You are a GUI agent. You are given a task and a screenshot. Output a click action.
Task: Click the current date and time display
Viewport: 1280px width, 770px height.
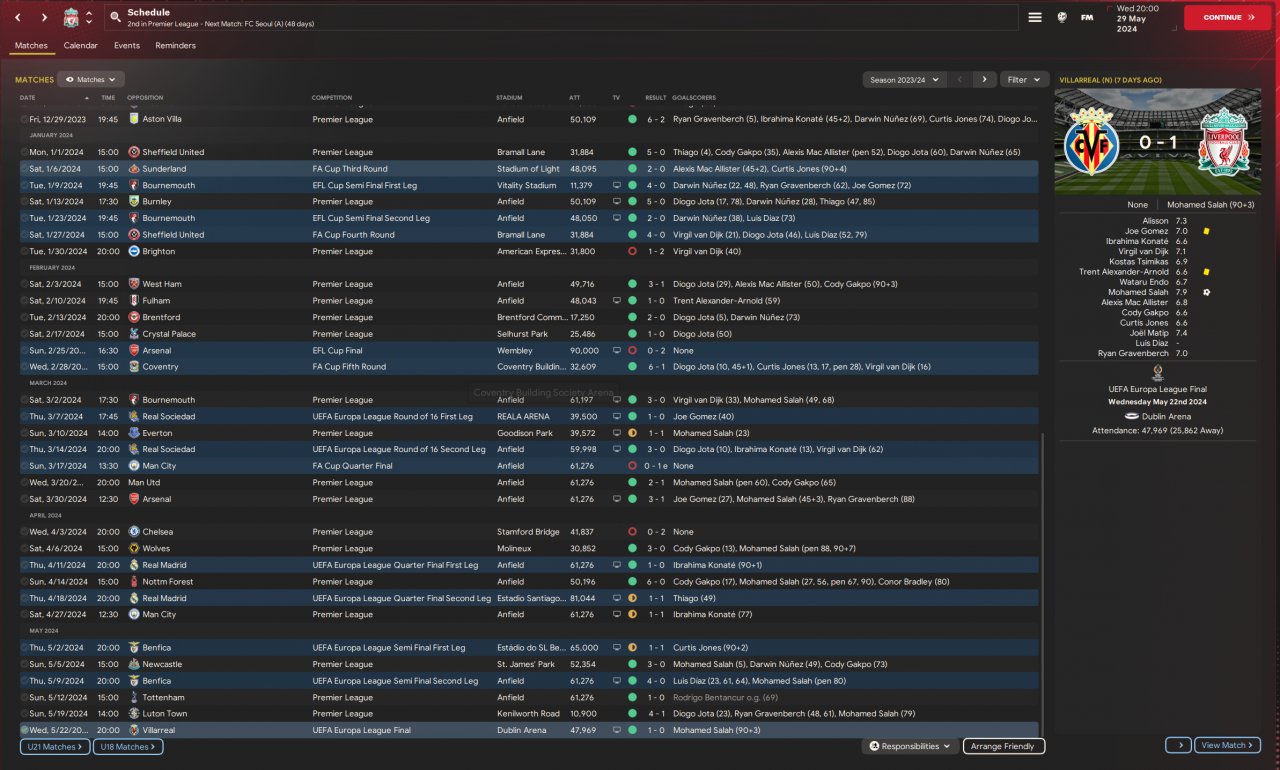tap(1137, 18)
